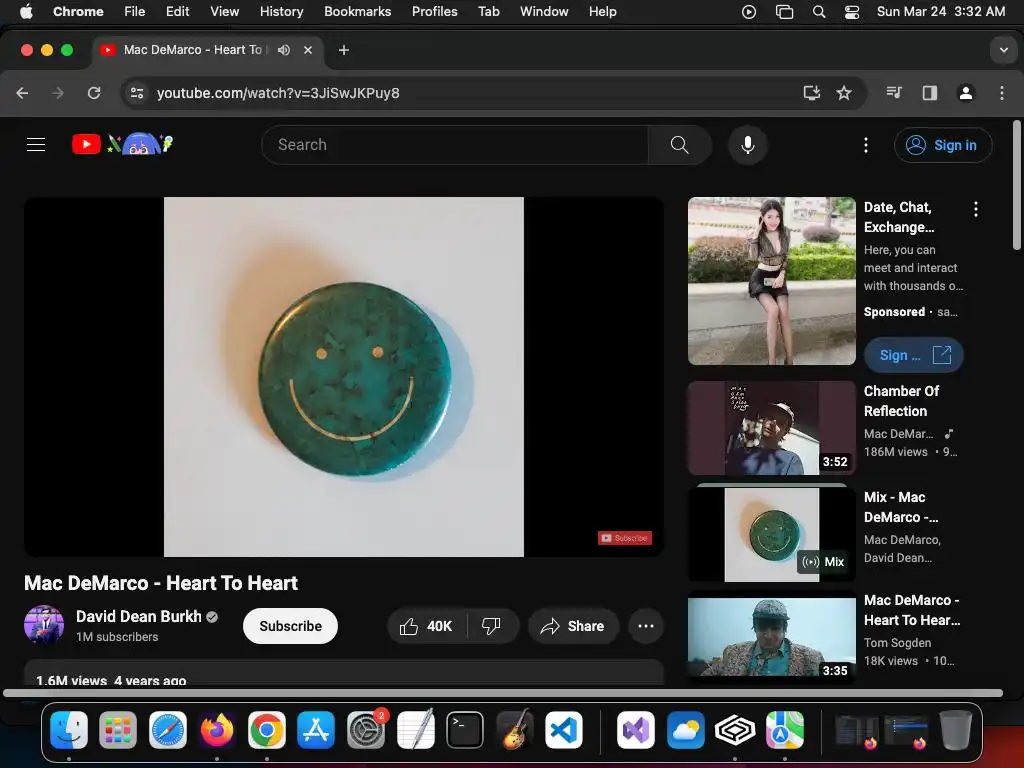Image resolution: width=1024 pixels, height=768 pixels.
Task: Click the Share button
Action: click(x=573, y=626)
